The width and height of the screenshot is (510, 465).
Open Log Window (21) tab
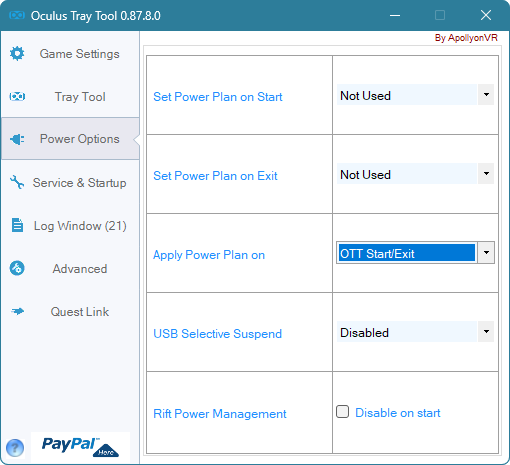click(x=70, y=226)
